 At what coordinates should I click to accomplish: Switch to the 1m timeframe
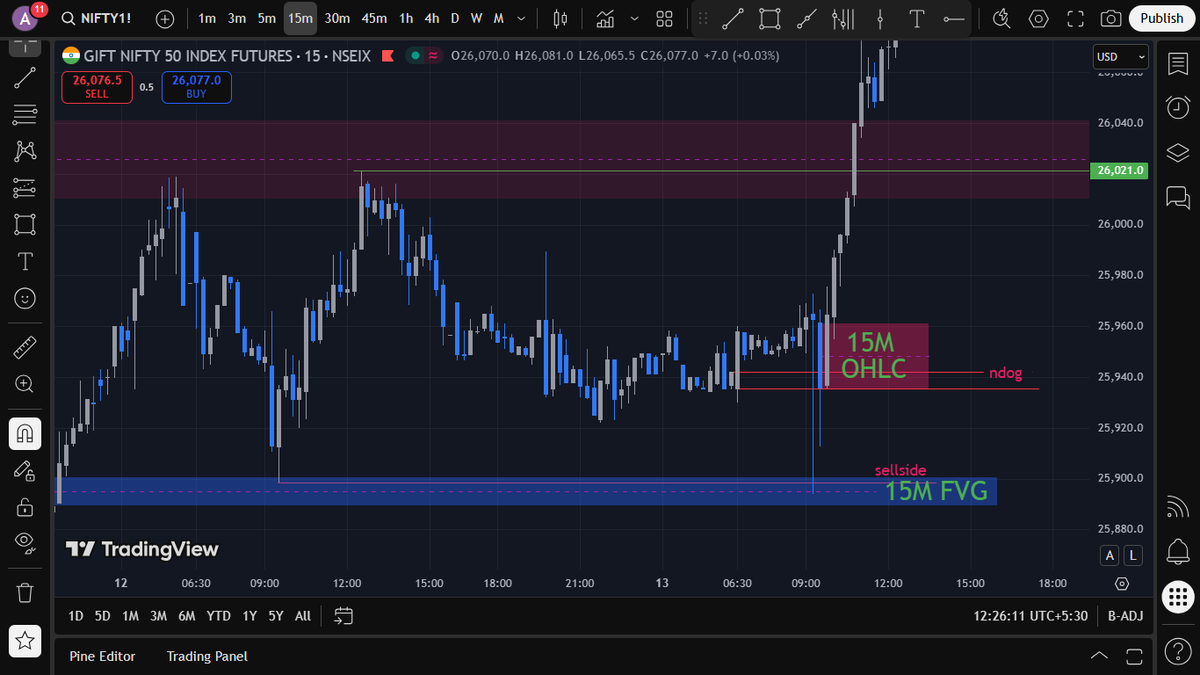[x=206, y=19]
